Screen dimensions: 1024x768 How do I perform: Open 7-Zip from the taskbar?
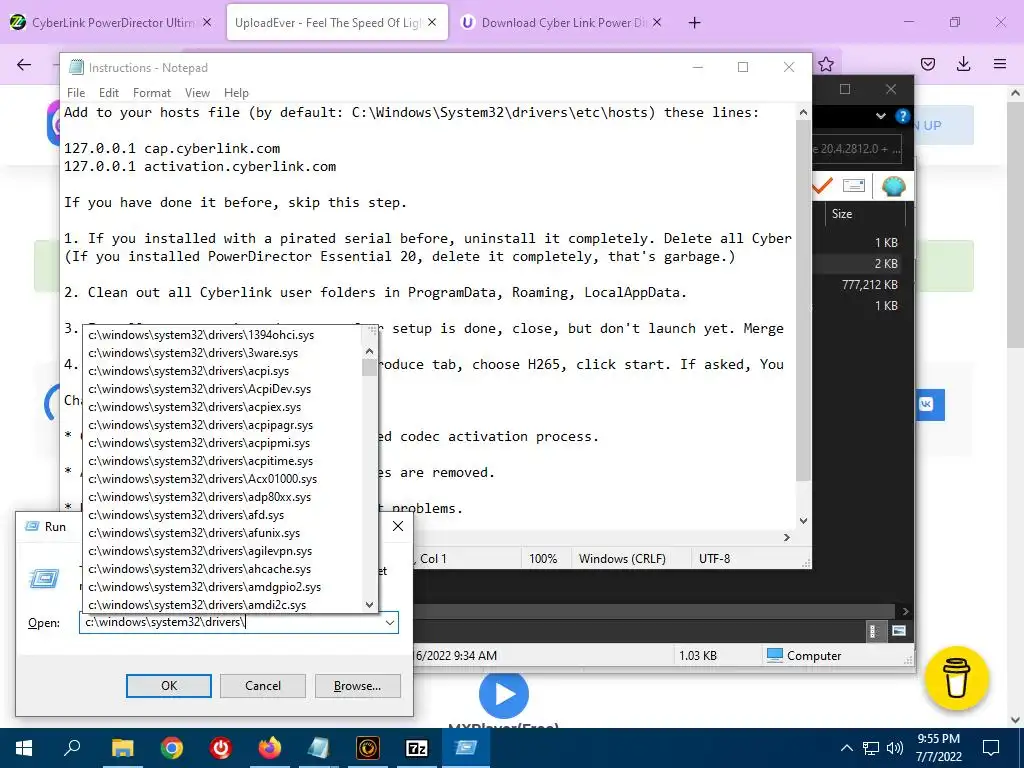click(417, 748)
